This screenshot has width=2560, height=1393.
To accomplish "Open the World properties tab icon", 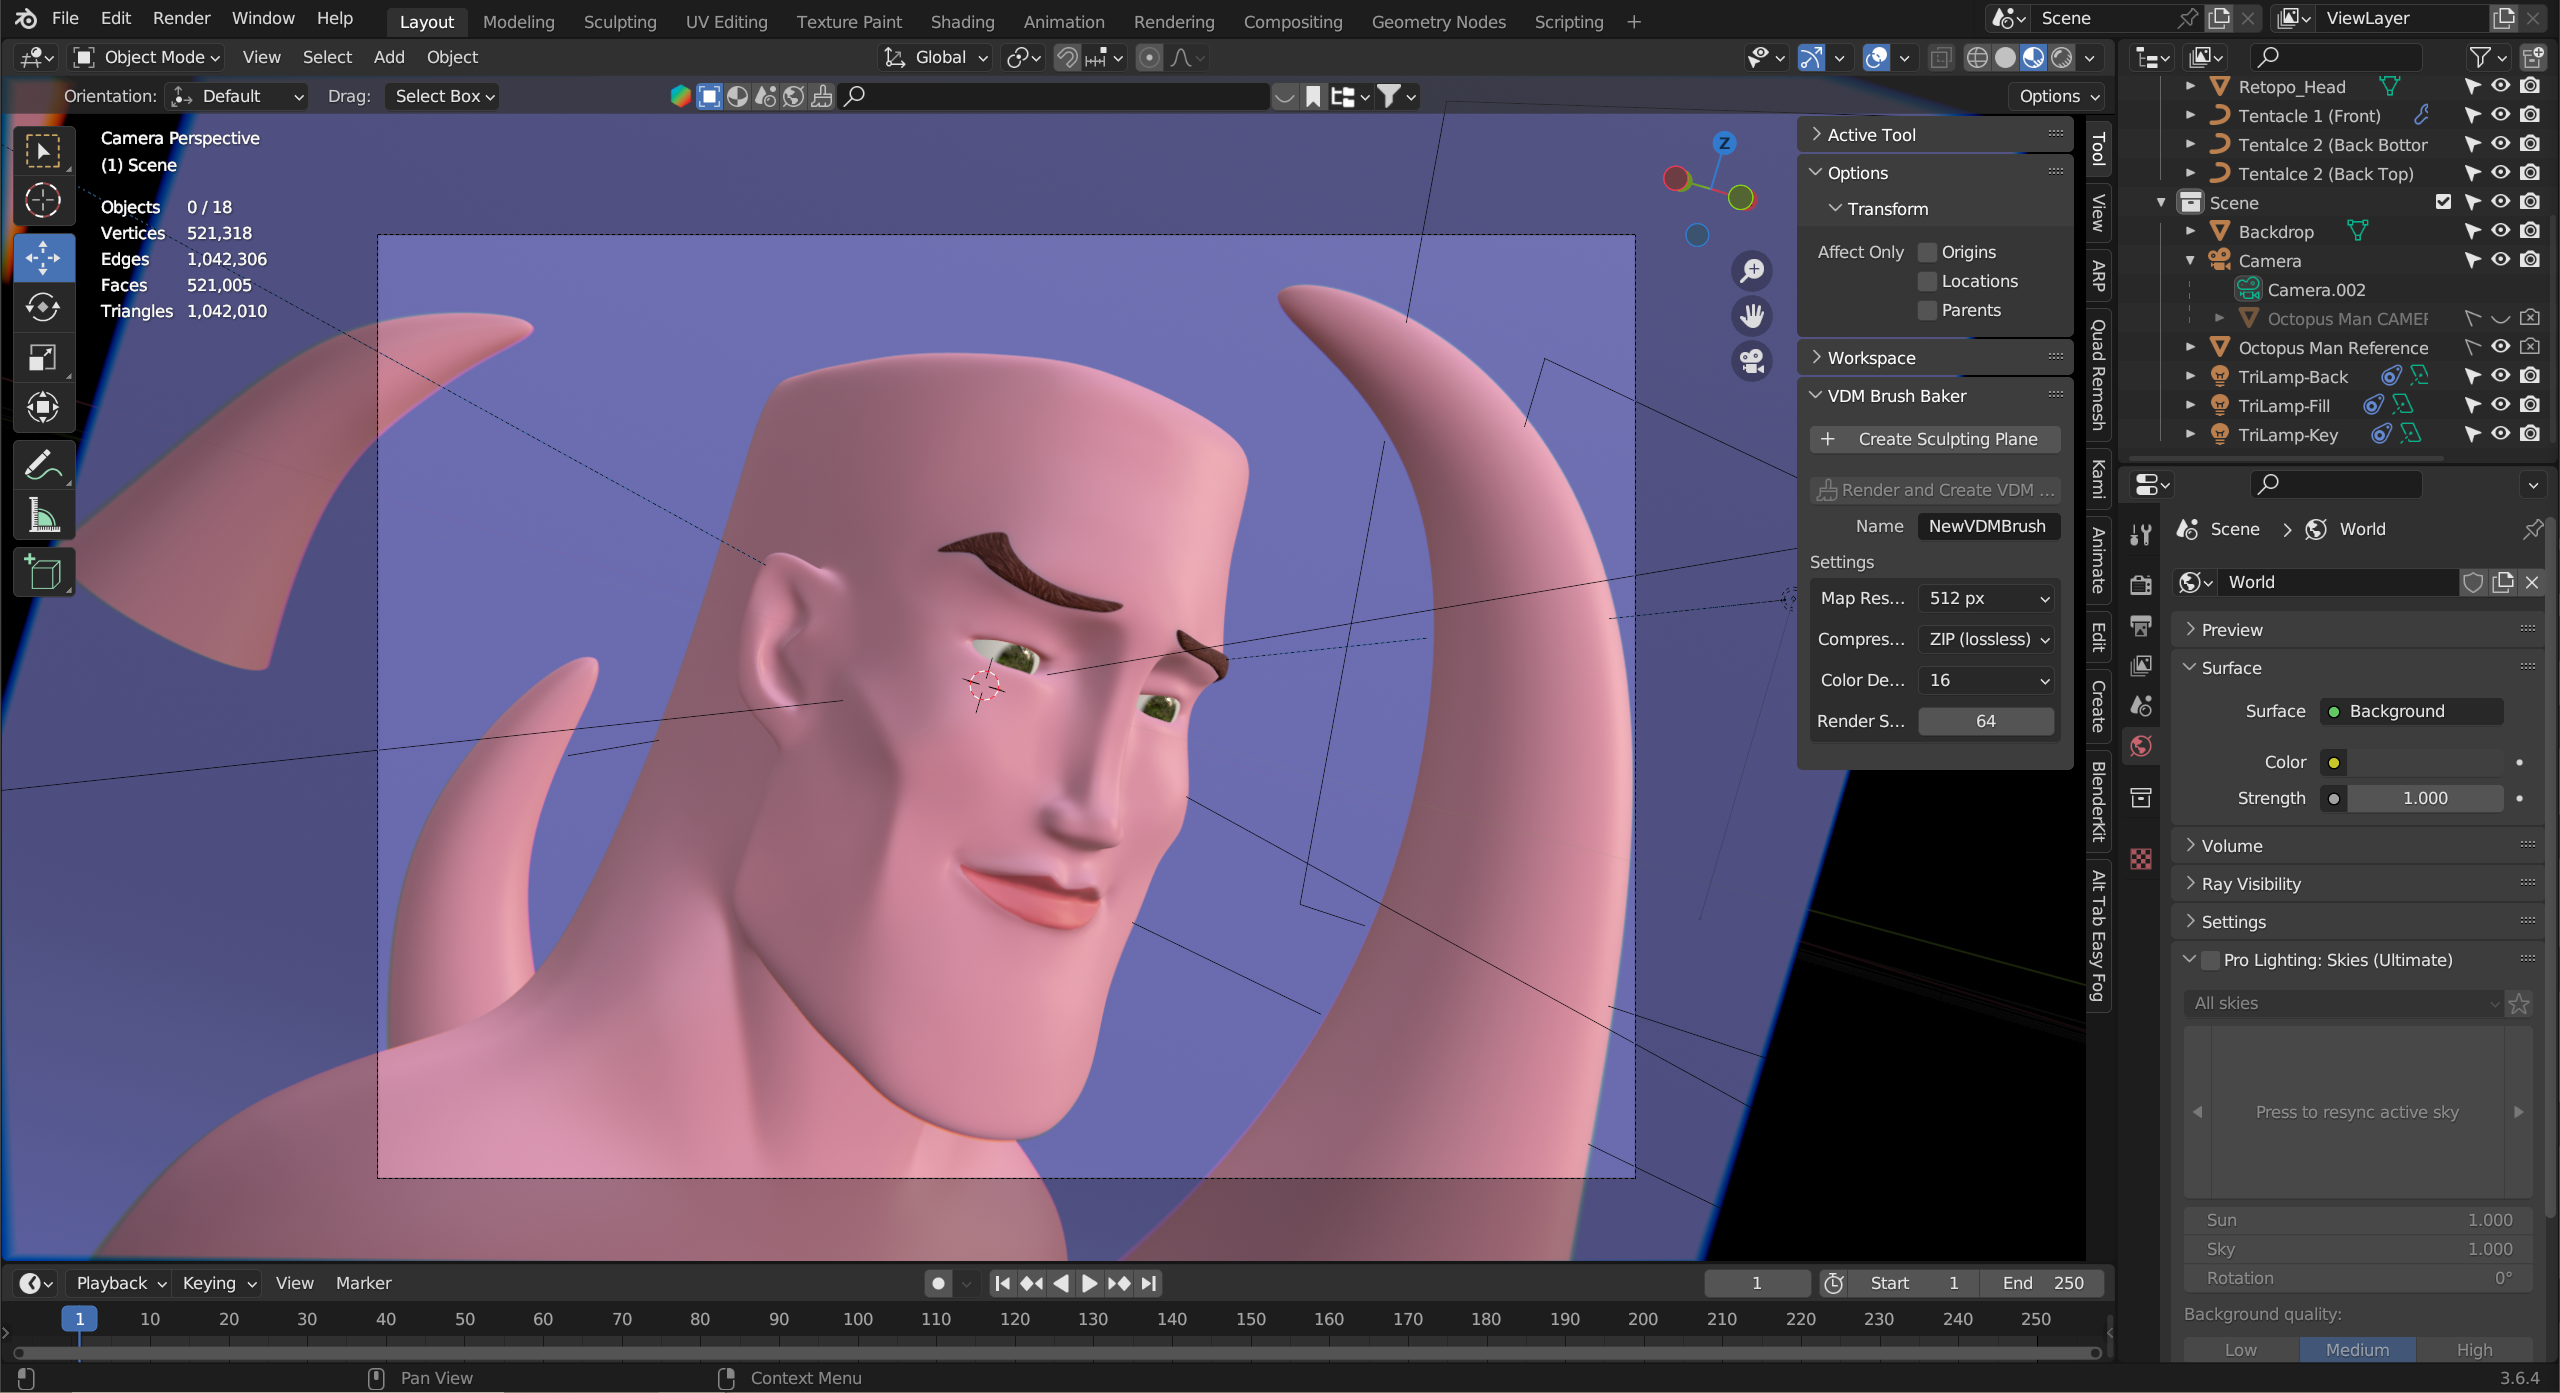I will tap(2141, 746).
